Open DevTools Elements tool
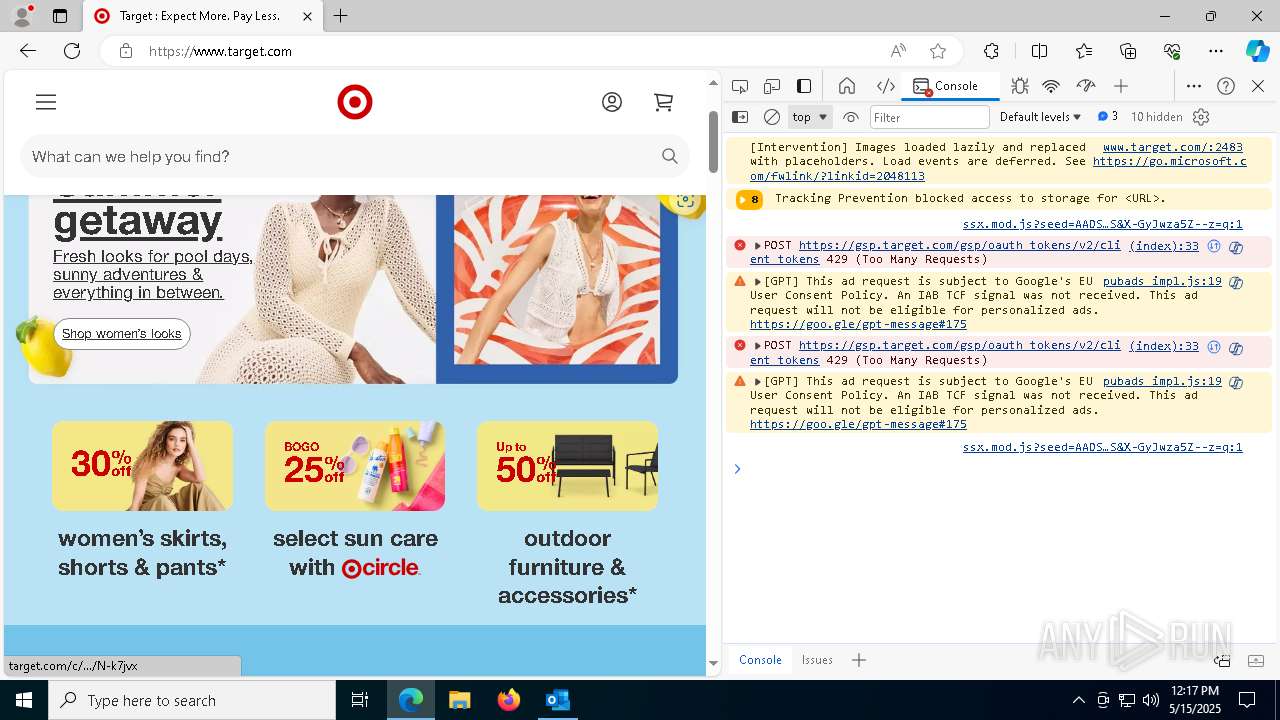Image resolution: width=1280 pixels, height=720 pixels. pyautogui.click(x=885, y=86)
